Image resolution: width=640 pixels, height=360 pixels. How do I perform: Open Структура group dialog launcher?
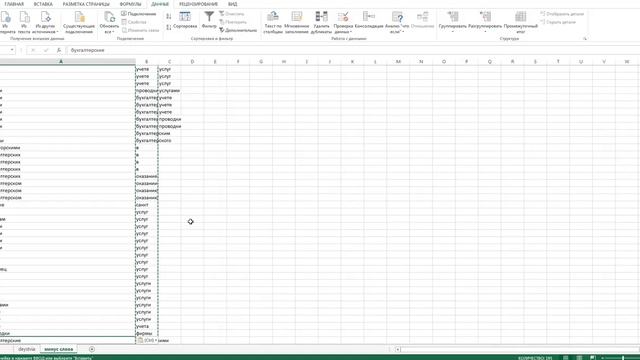coord(584,39)
